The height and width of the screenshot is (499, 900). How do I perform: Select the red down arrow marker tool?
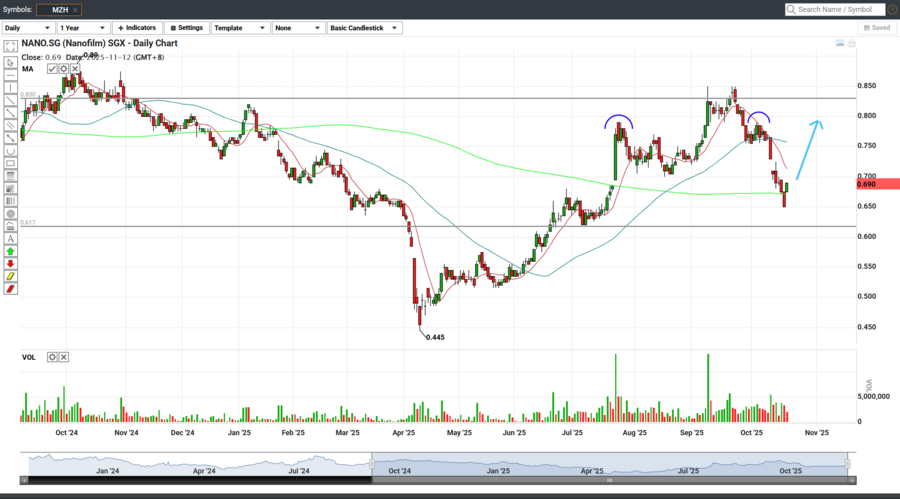(x=10, y=264)
